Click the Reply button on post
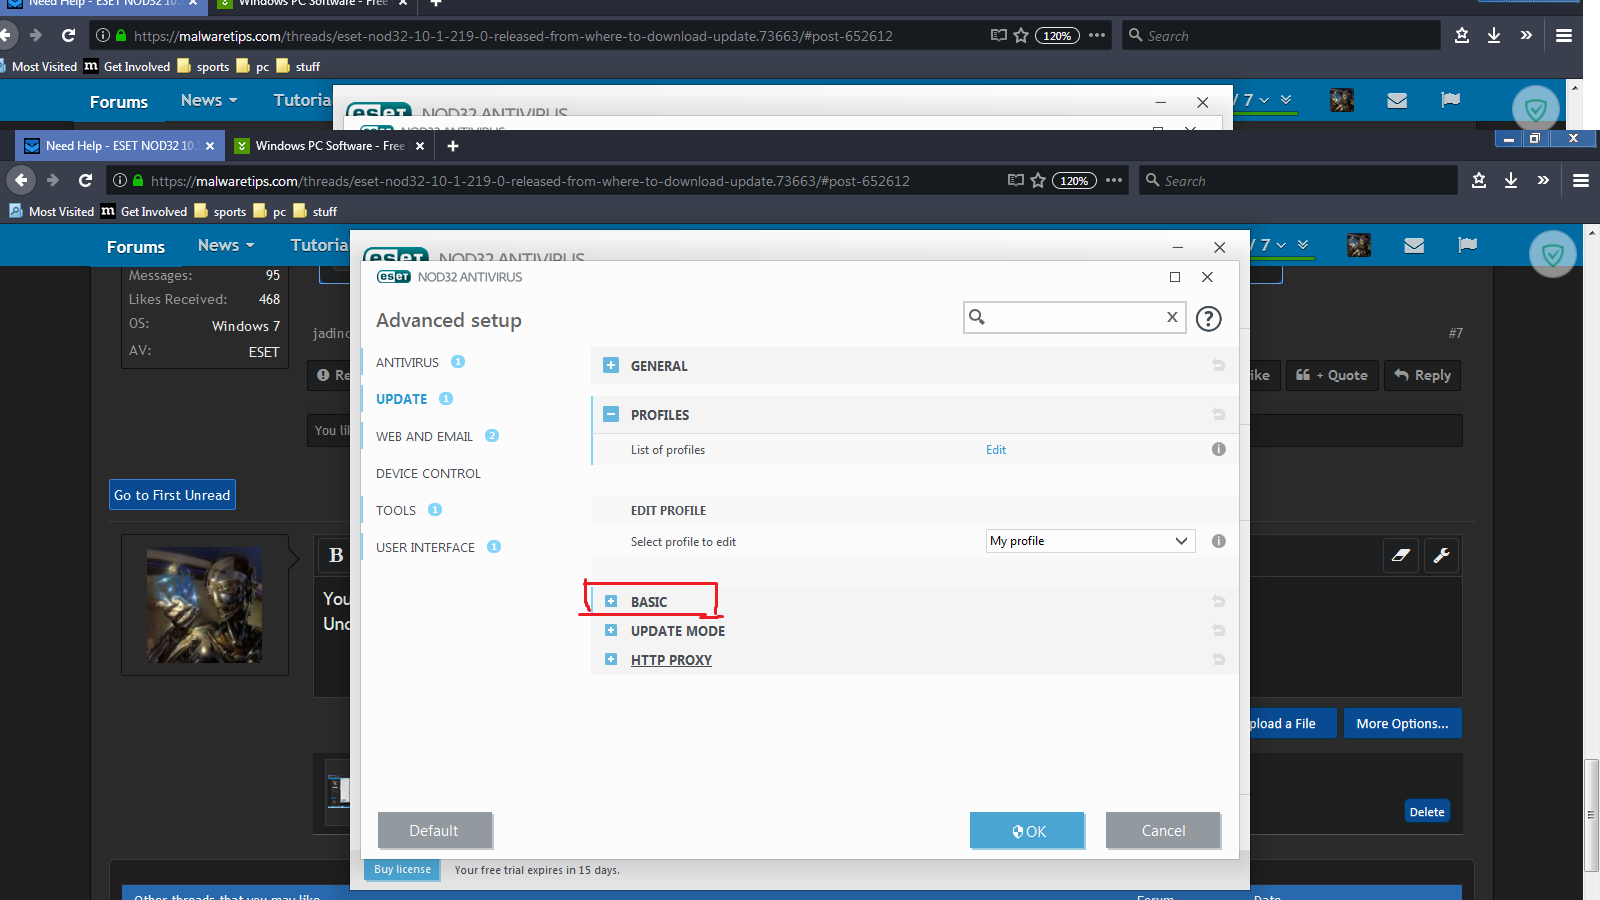The width and height of the screenshot is (1600, 900). [x=1422, y=375]
